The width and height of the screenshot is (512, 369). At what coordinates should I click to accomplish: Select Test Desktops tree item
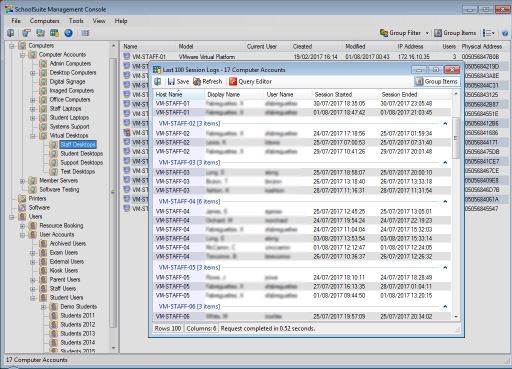click(x=78, y=172)
